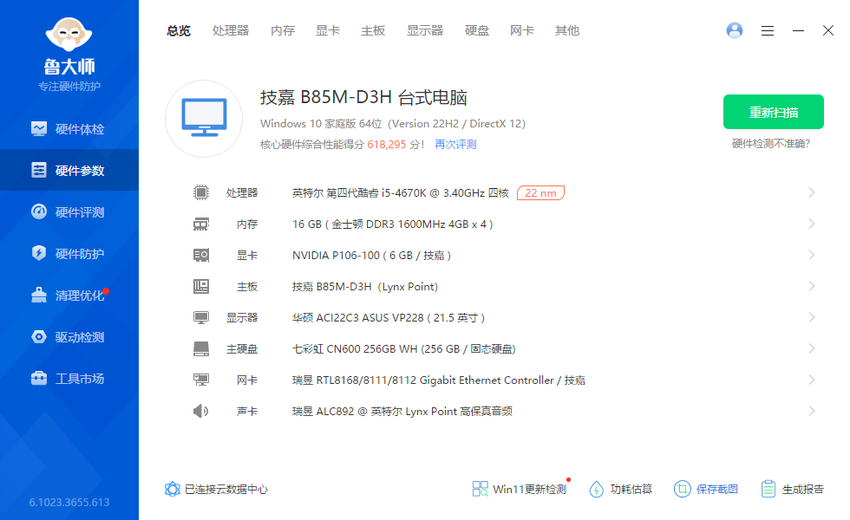
Task: Click 七彩虹 CN600 256GB disk text
Action: click(x=404, y=349)
